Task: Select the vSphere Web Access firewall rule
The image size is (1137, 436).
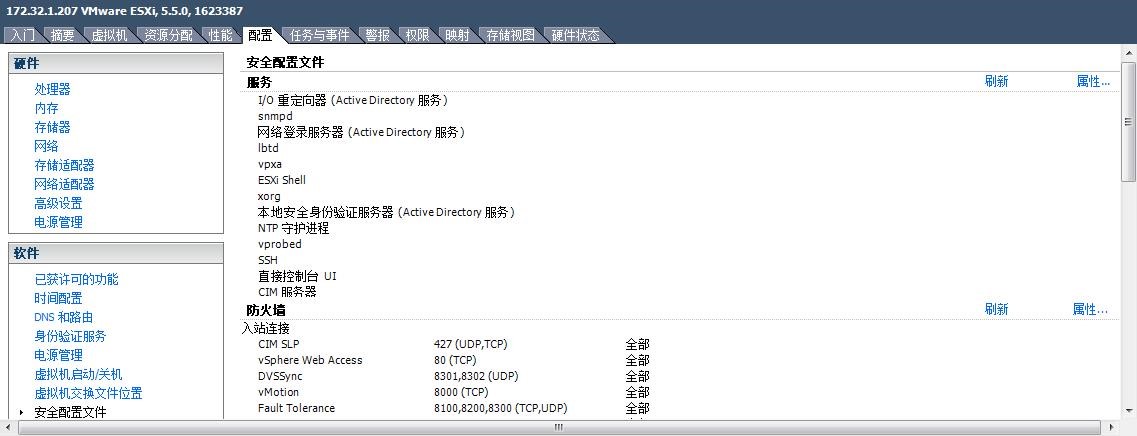Action: [310, 360]
